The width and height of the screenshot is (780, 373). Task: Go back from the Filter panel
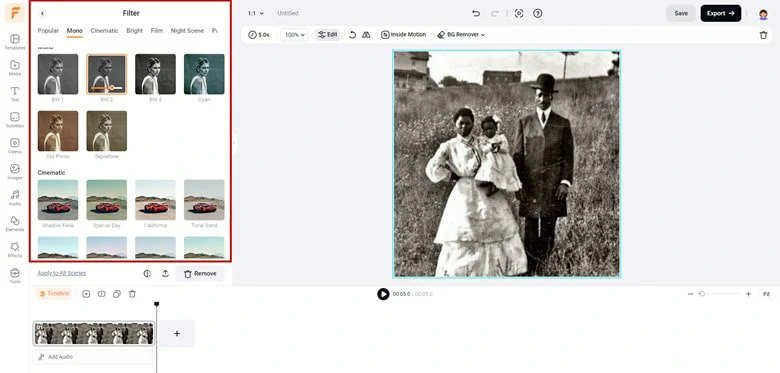click(42, 13)
